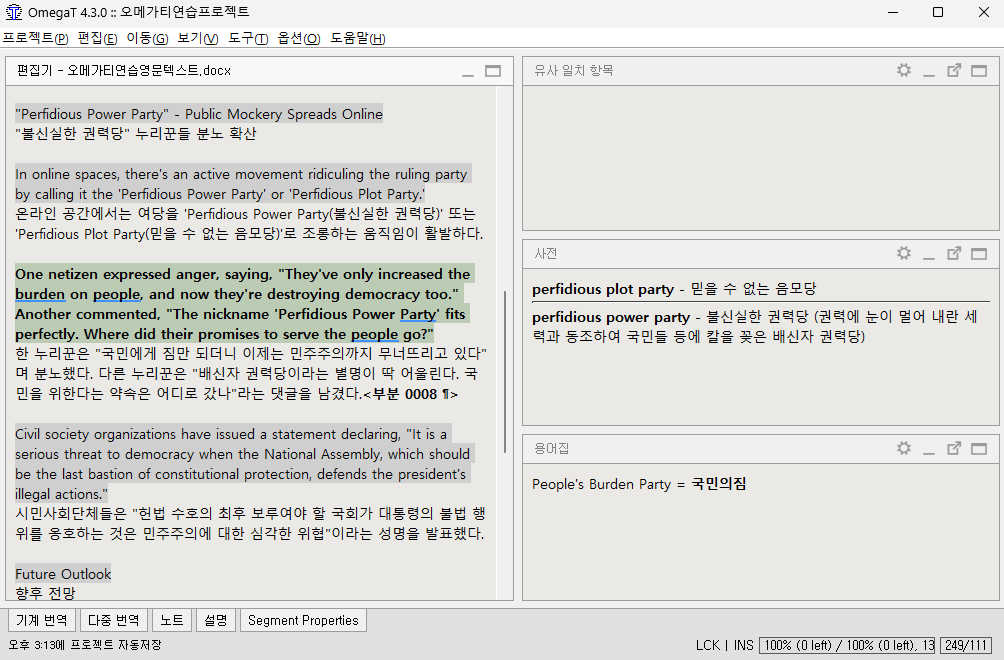The image size is (1004, 660).
Task: Click the underlined word 'burden' in active segment
Action: (x=40, y=294)
